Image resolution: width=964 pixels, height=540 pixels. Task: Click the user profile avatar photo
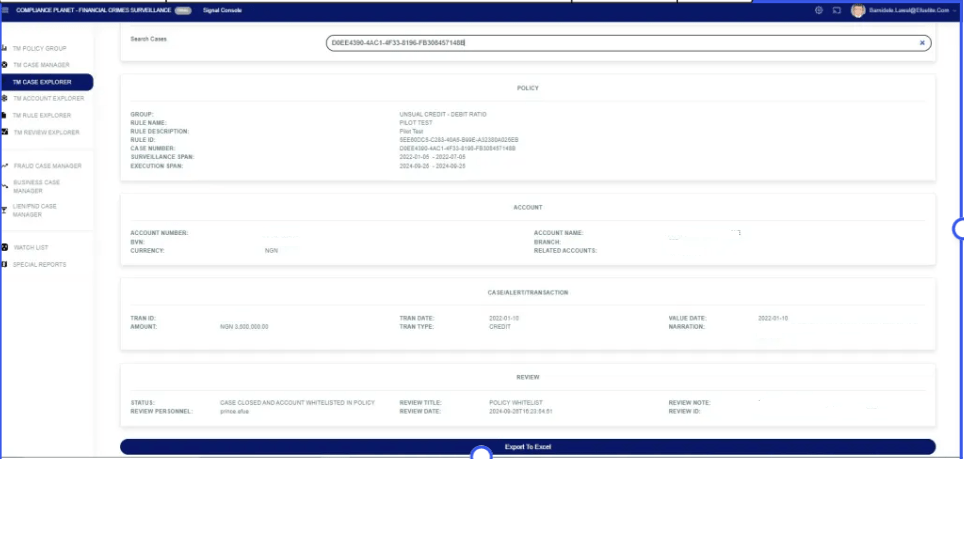point(857,10)
